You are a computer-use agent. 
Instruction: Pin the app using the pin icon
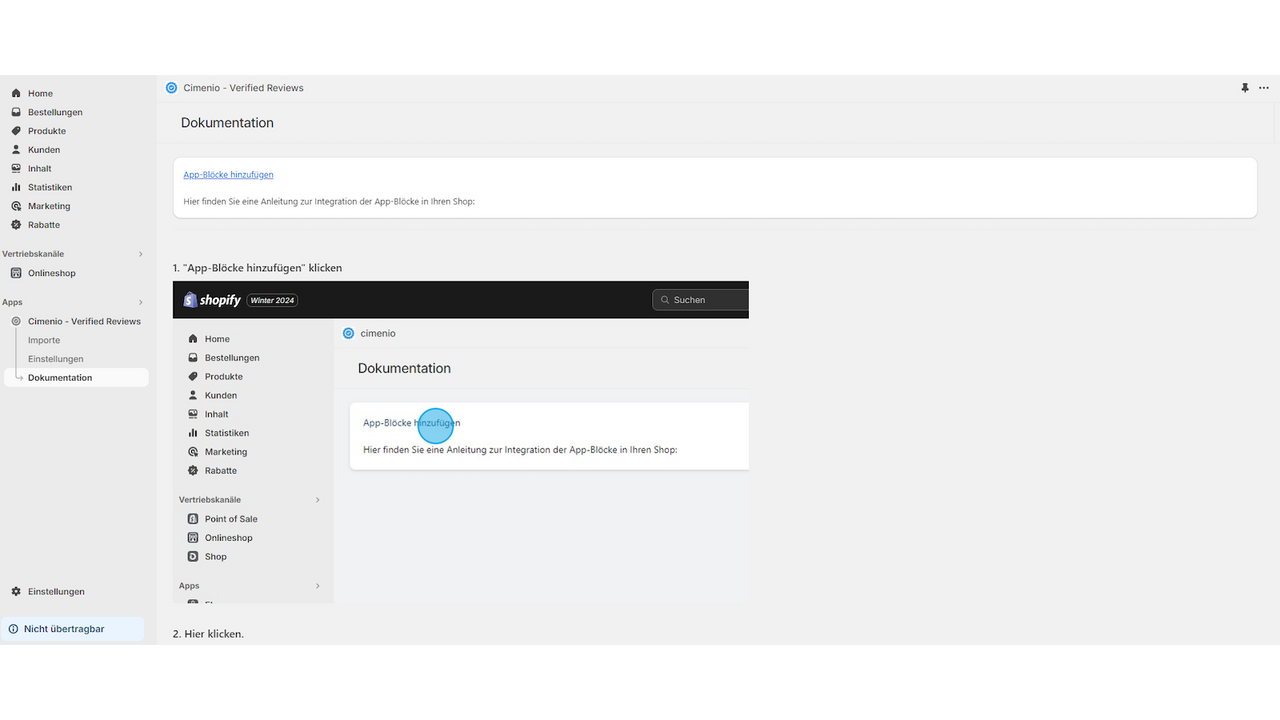click(1245, 88)
